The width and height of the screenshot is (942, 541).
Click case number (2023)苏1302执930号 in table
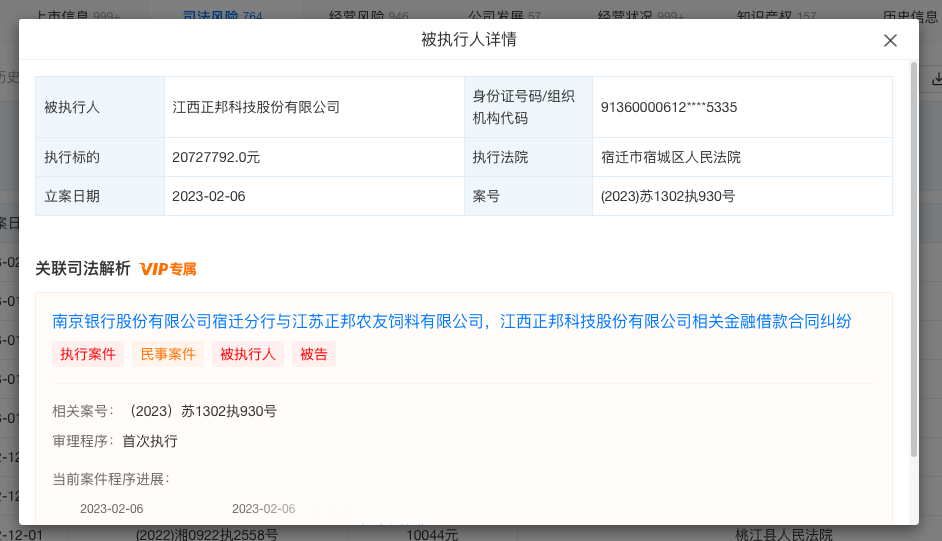(668, 196)
